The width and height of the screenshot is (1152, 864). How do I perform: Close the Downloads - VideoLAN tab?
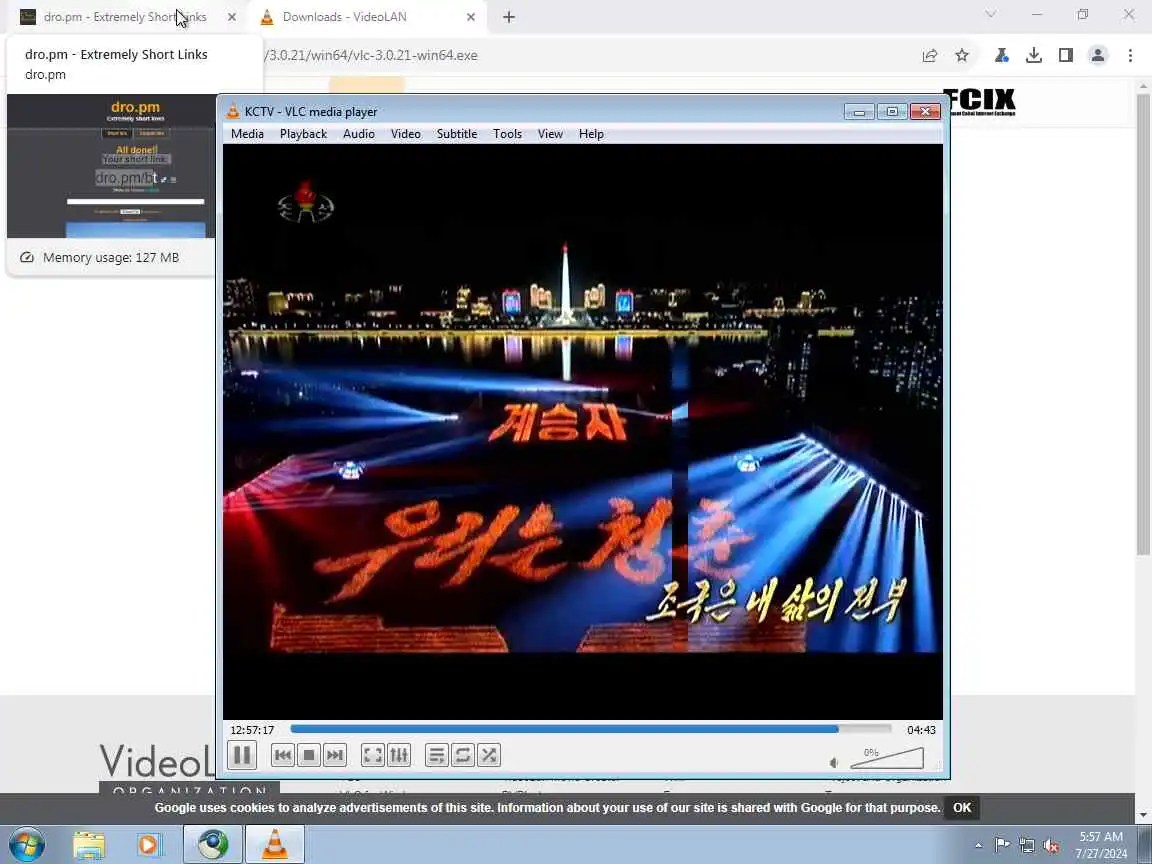tap(471, 17)
